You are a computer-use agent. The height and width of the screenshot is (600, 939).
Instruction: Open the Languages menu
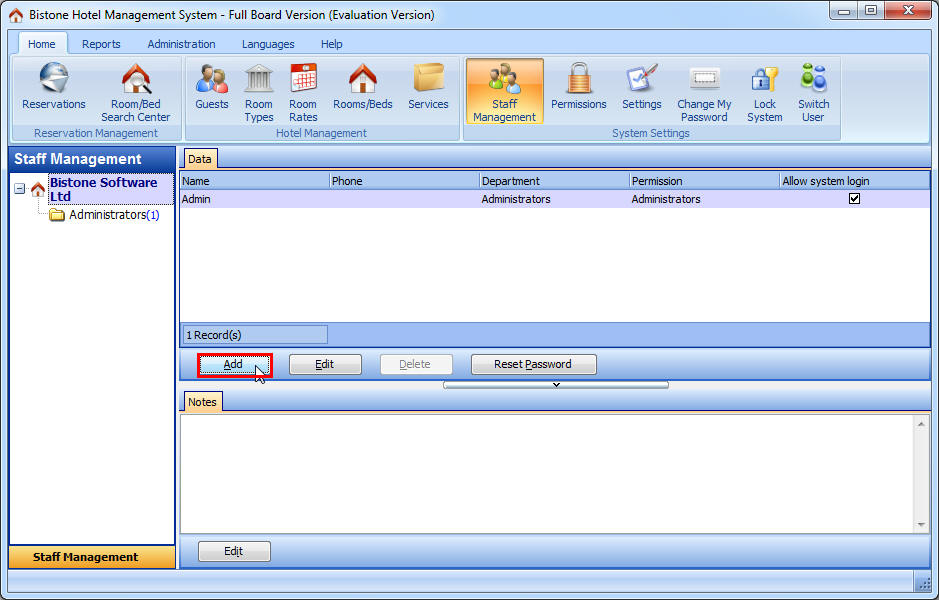coord(267,44)
